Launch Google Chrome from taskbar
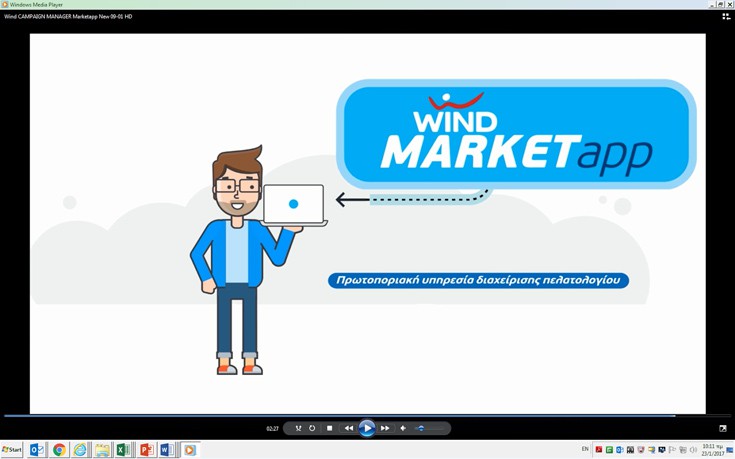 [59, 450]
